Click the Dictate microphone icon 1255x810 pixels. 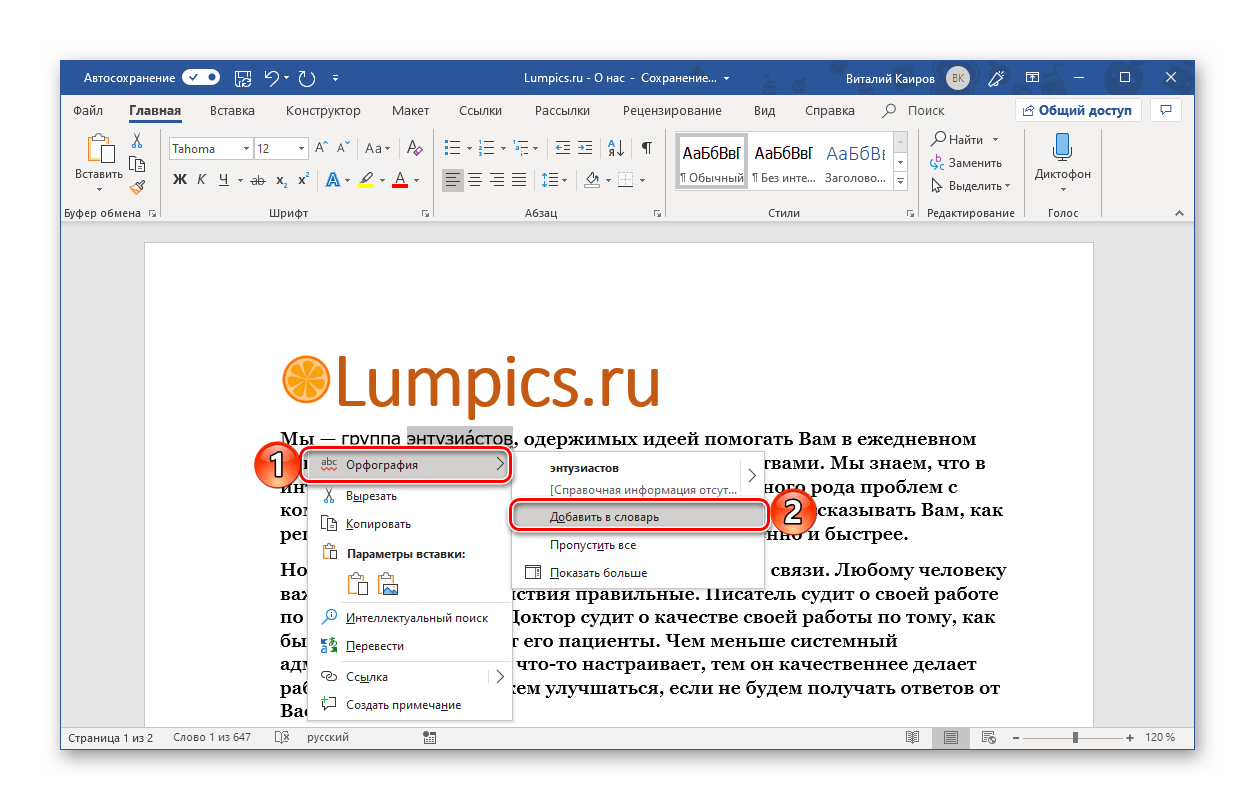pyautogui.click(x=1063, y=148)
